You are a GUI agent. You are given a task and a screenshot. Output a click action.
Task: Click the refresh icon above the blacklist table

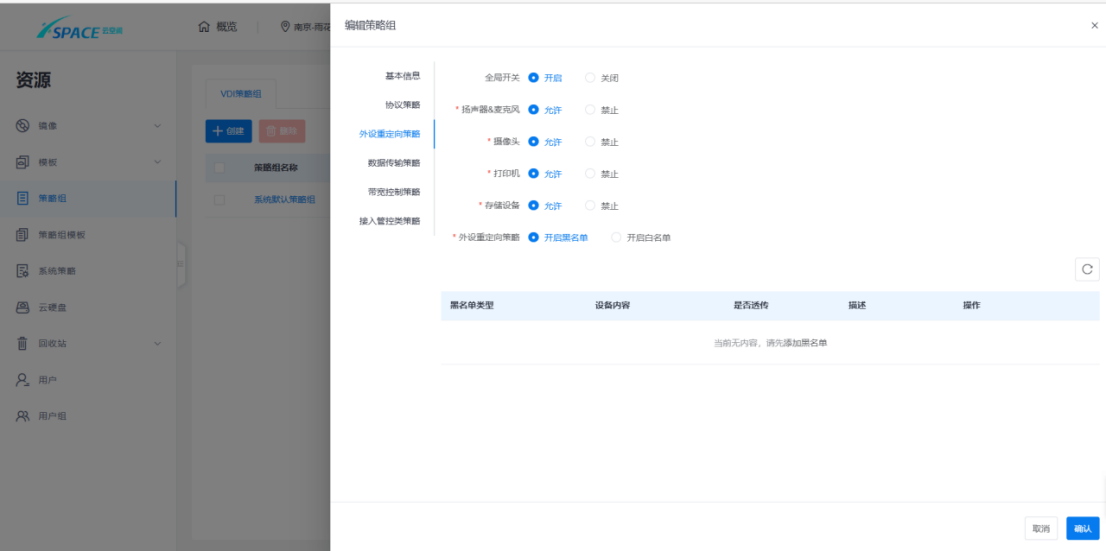click(1087, 269)
